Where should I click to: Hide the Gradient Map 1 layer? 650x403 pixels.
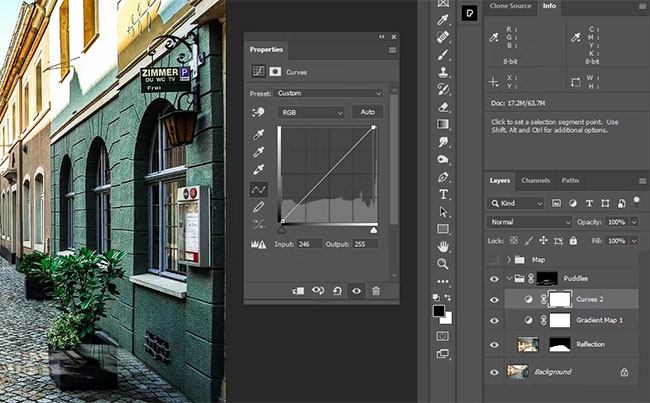(494, 320)
